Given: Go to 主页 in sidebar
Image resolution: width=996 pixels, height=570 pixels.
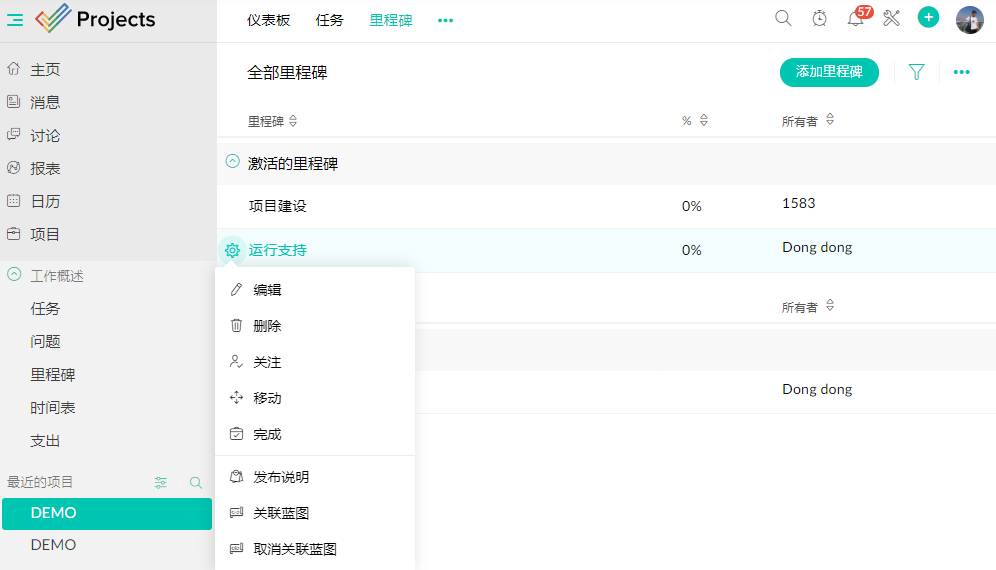Looking at the screenshot, I should click(45, 69).
